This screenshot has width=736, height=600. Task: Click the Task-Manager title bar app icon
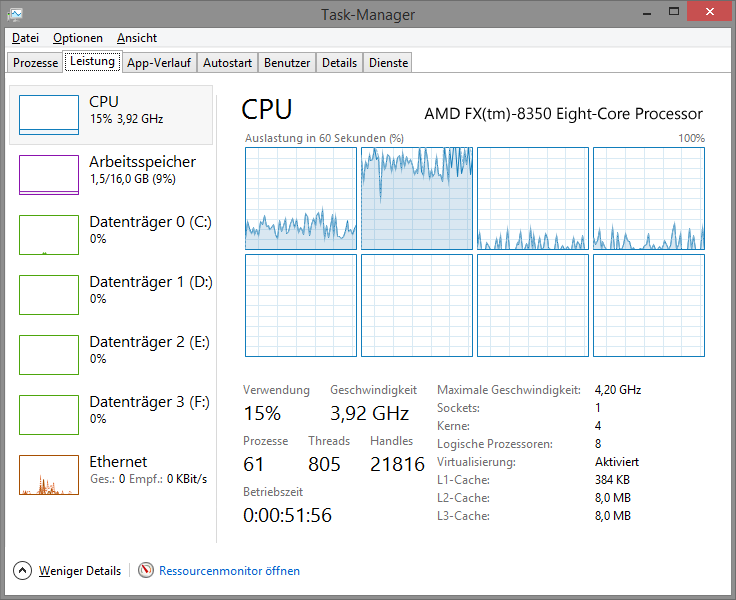(15, 14)
